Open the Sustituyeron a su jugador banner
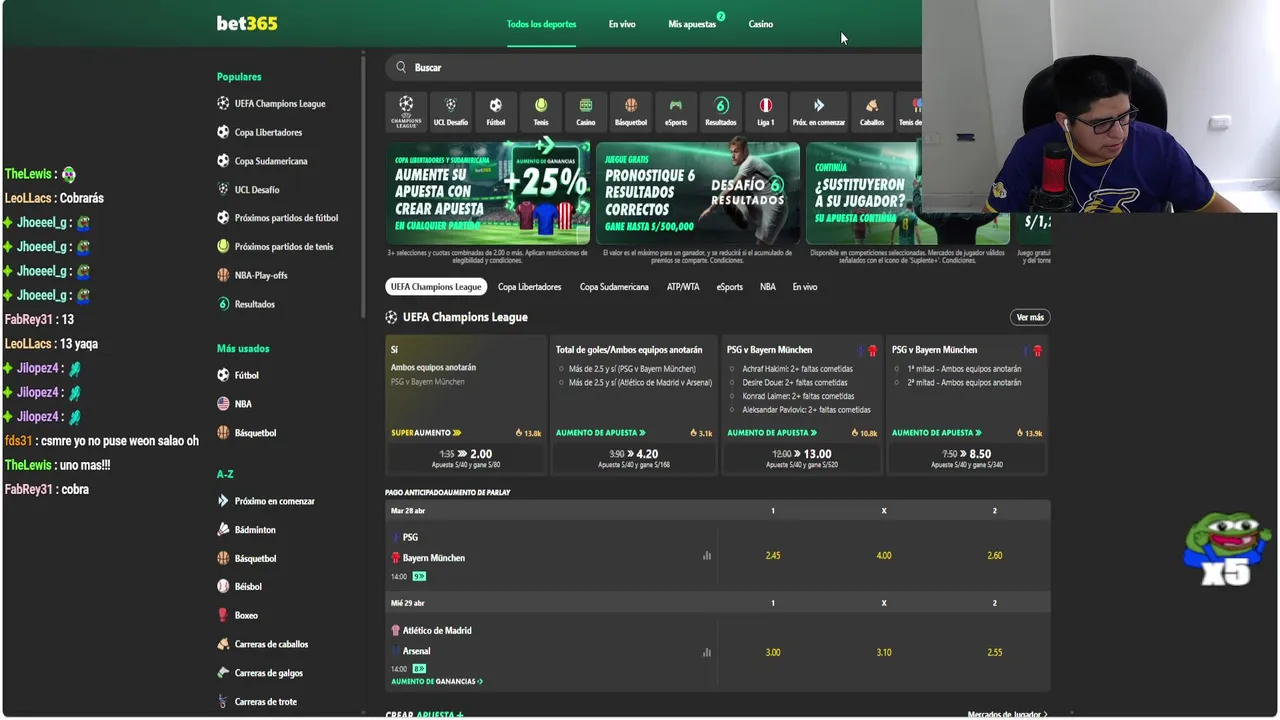The image size is (1280, 720). [908, 193]
